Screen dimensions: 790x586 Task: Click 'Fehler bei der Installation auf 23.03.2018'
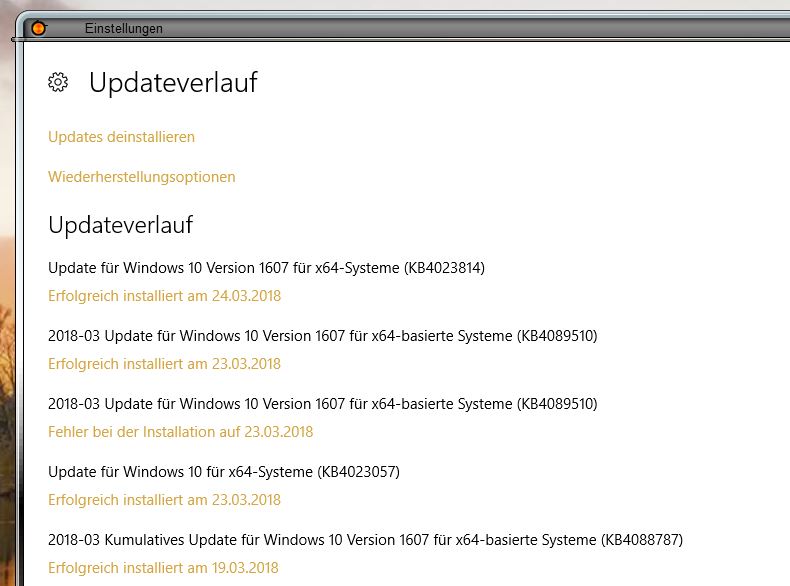180,432
